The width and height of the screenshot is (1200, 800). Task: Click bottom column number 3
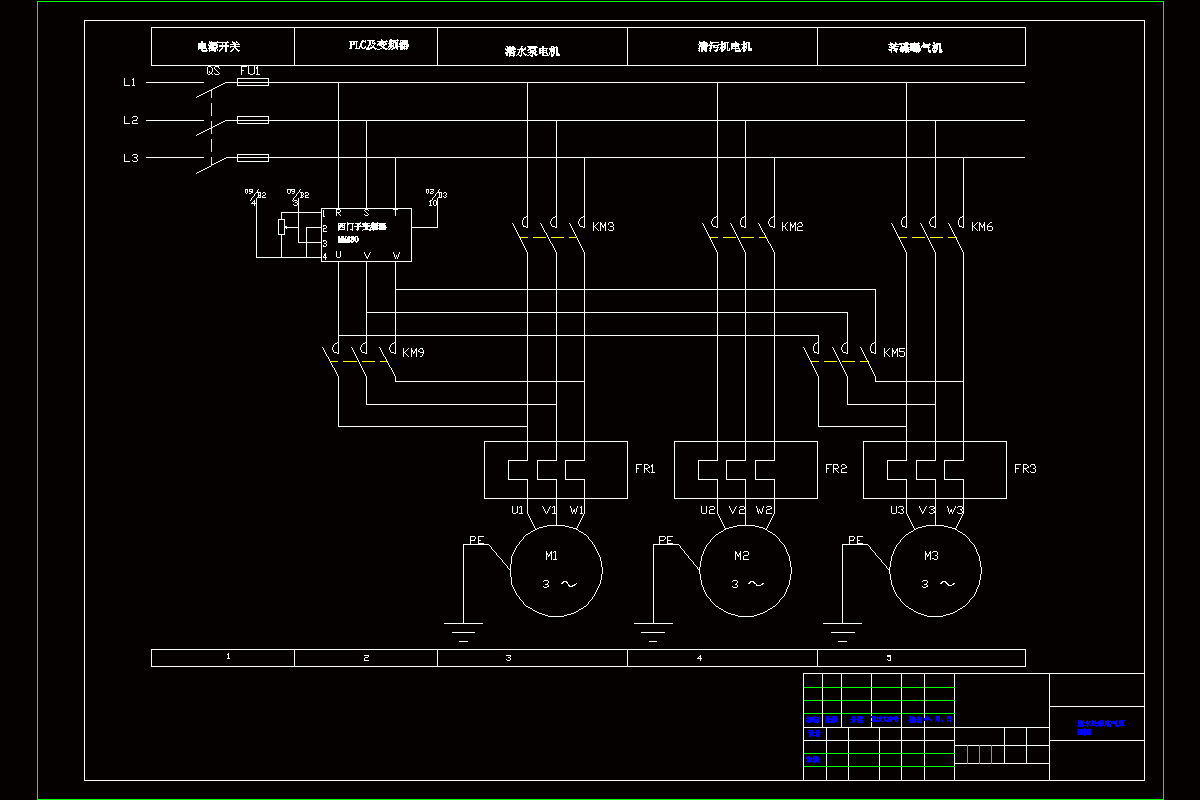tap(508, 657)
